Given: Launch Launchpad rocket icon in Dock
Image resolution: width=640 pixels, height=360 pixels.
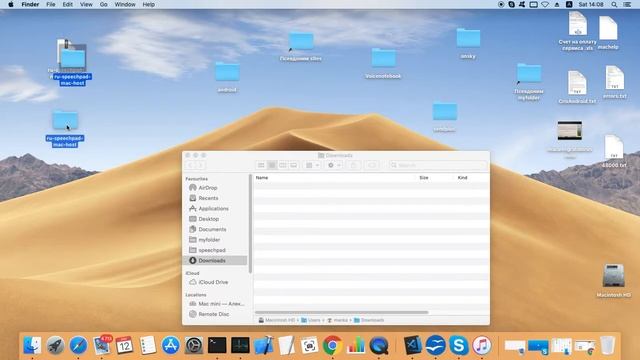Looking at the screenshot, I should click(x=55, y=345).
